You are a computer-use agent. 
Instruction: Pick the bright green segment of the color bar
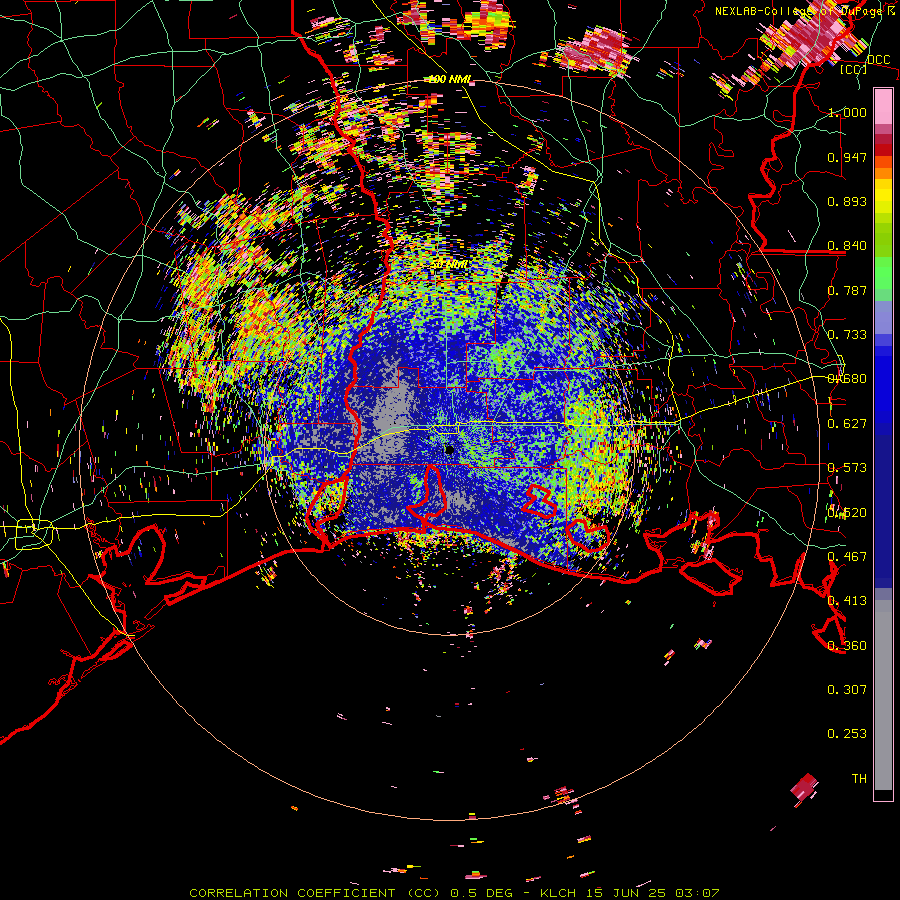point(883,273)
